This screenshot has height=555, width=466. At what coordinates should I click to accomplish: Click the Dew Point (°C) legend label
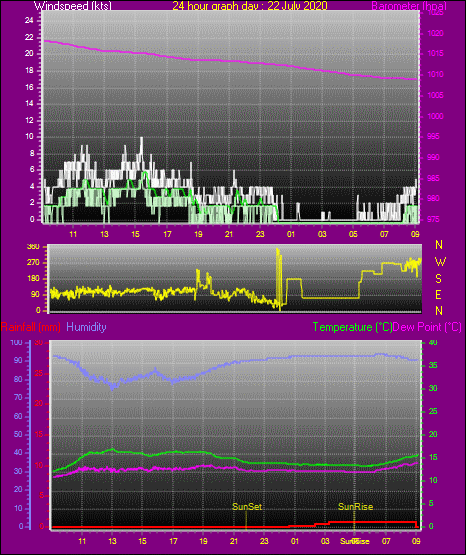(427, 327)
